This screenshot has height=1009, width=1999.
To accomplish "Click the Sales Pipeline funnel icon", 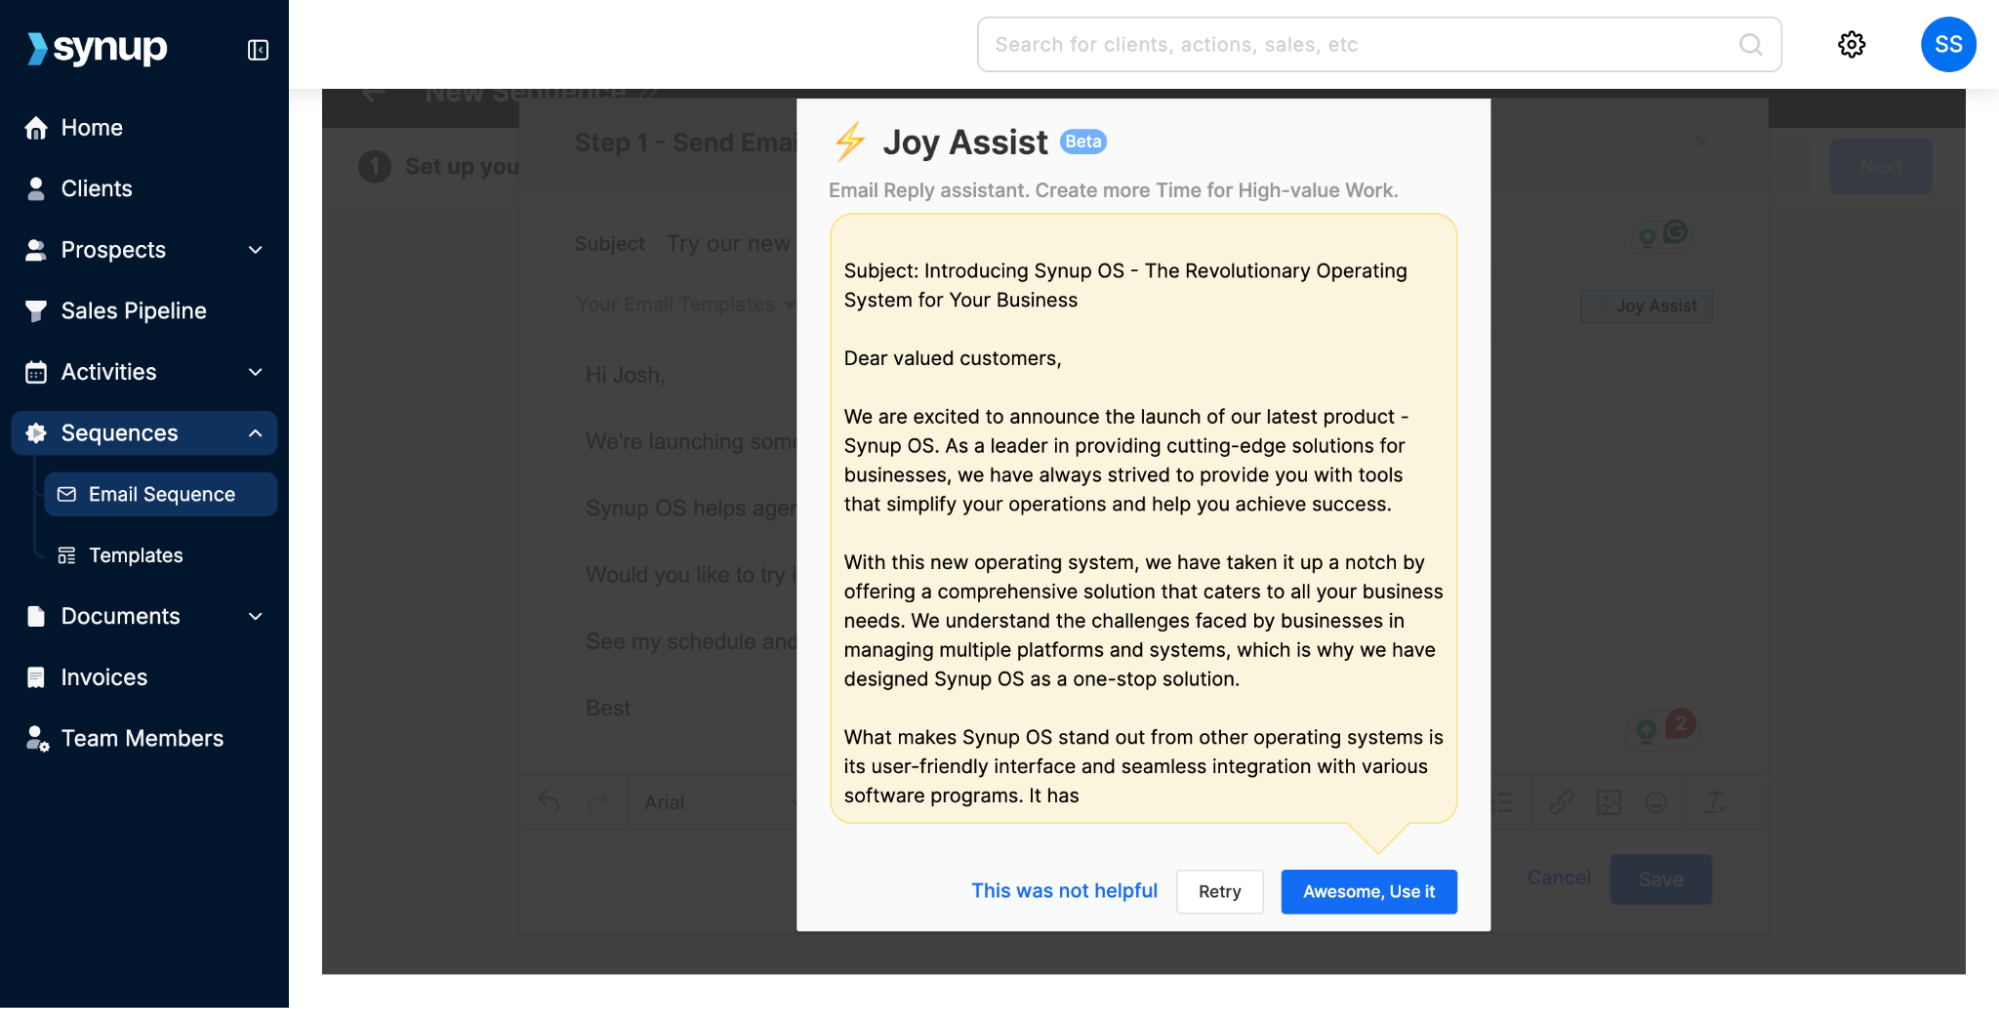I will [x=36, y=311].
